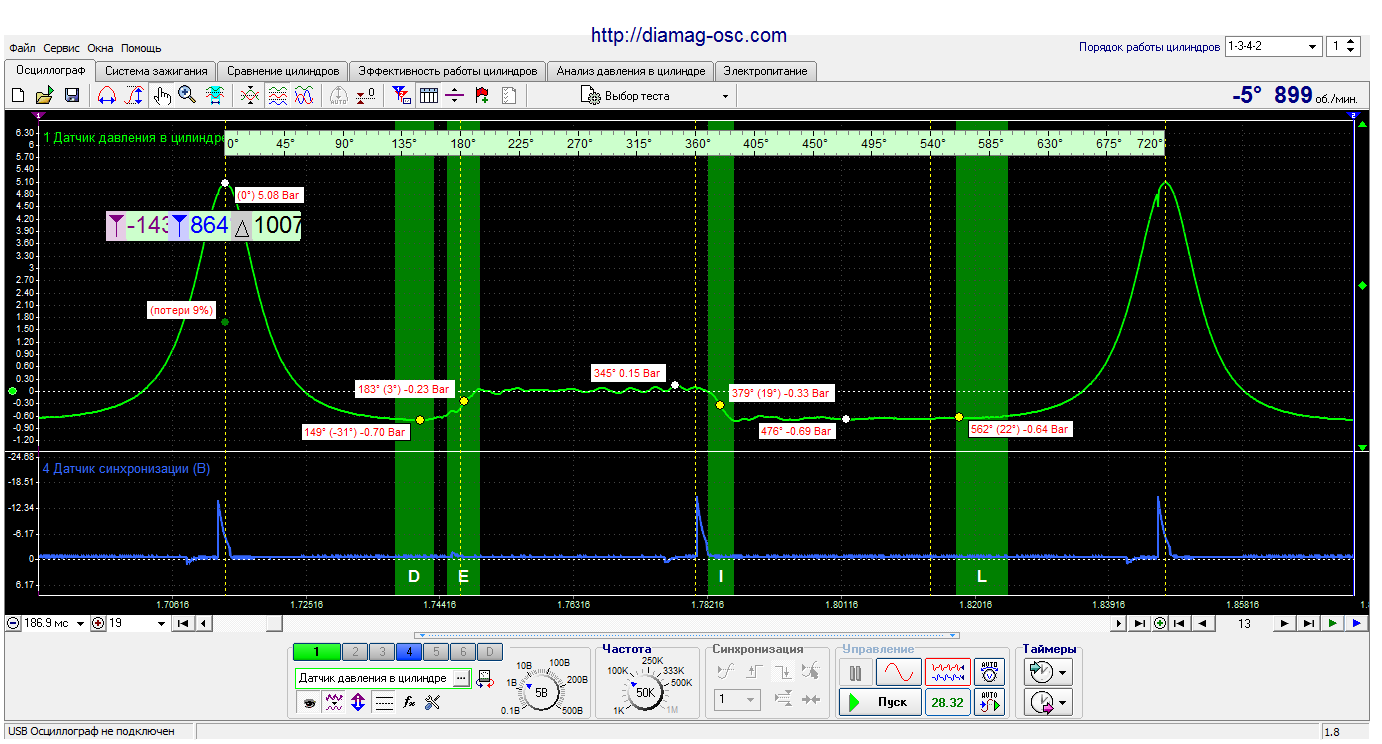Click the checklist page toolbar icon
This screenshot has height=744, width=1382.
[508, 96]
